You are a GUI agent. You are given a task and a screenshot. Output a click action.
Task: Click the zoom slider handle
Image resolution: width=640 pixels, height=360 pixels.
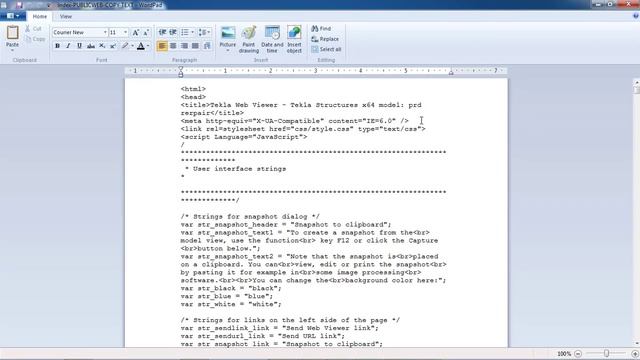(607, 353)
